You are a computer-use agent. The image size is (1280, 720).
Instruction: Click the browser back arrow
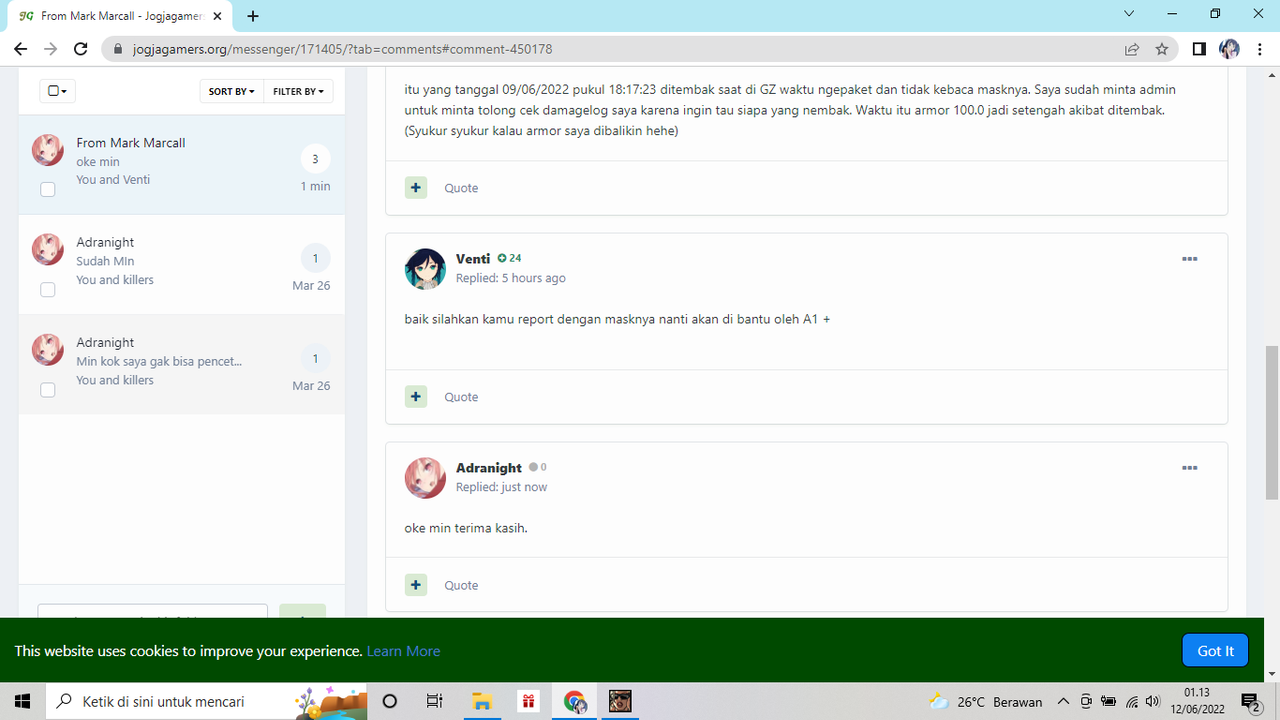[20, 49]
